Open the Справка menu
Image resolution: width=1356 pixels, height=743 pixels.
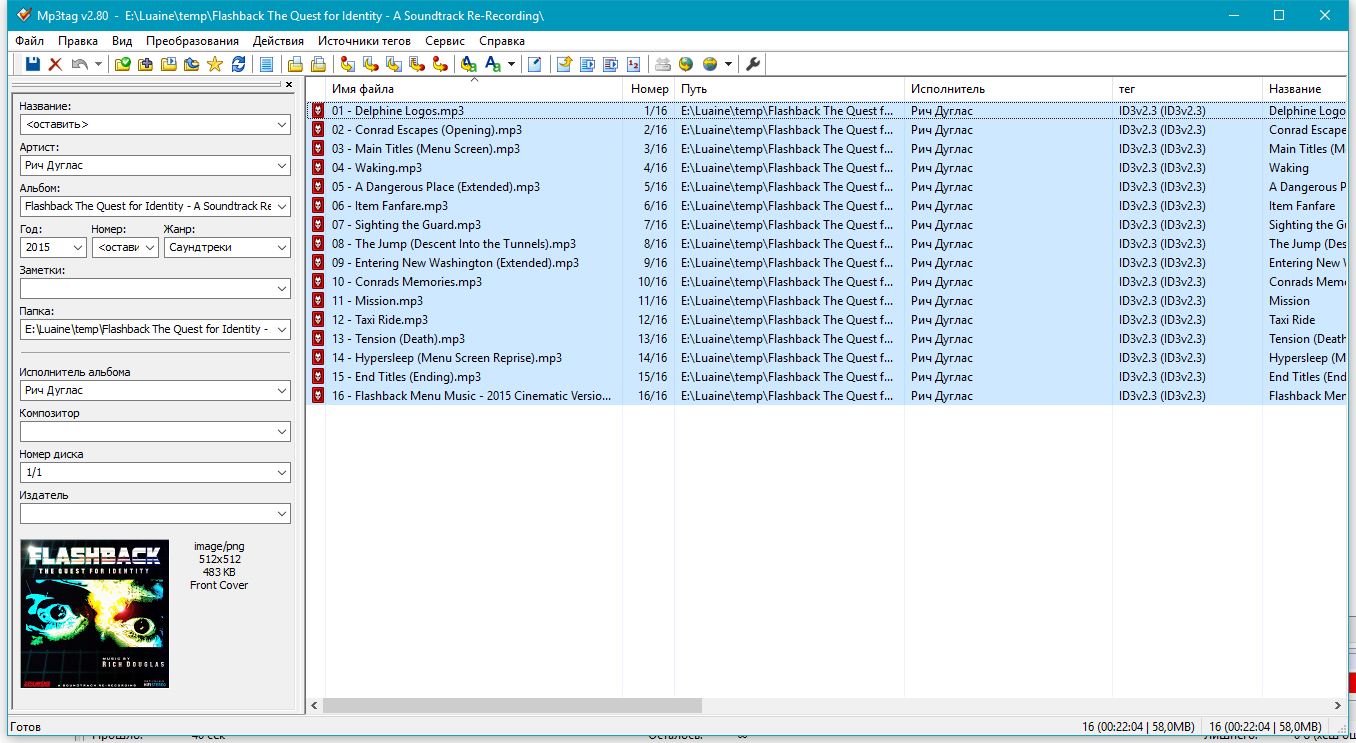(502, 41)
